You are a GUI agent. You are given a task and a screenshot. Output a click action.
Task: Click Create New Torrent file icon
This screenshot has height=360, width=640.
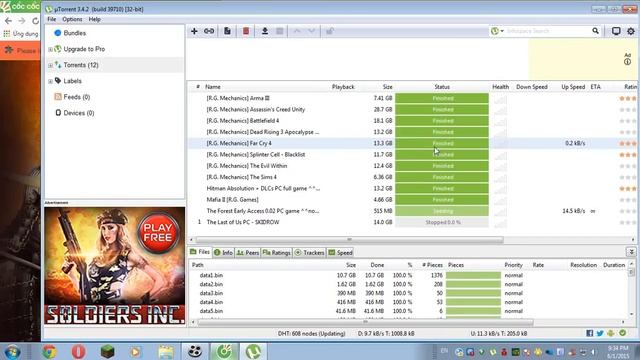click(227, 31)
